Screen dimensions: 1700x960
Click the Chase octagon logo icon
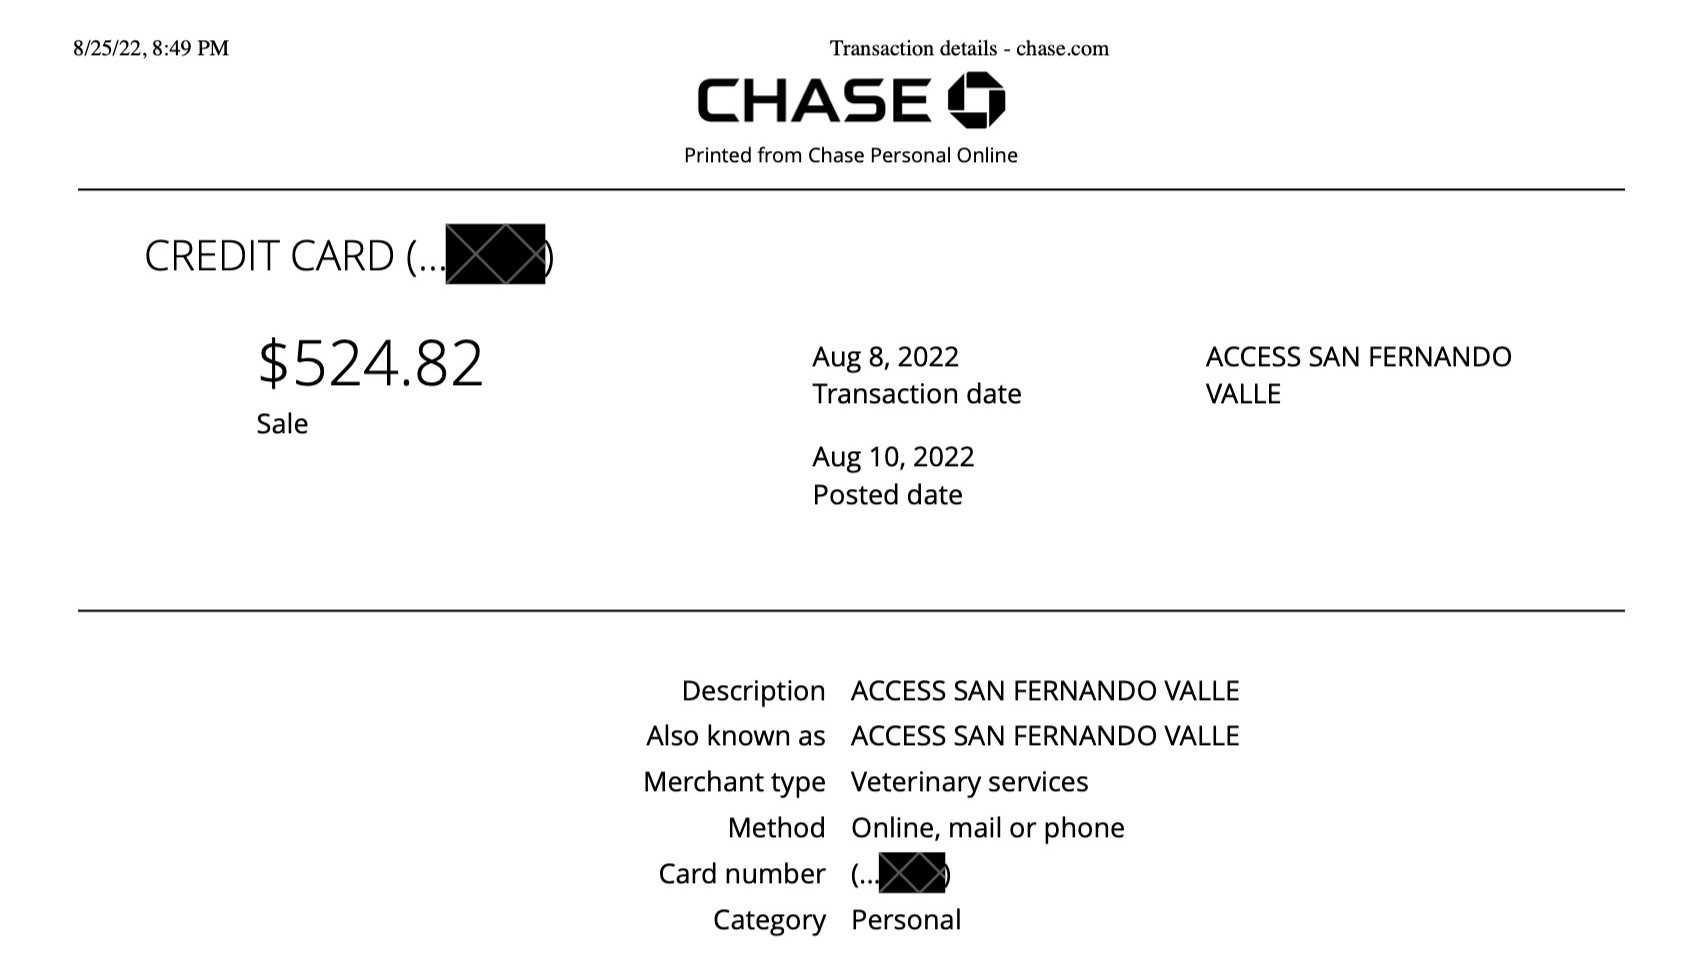976,100
